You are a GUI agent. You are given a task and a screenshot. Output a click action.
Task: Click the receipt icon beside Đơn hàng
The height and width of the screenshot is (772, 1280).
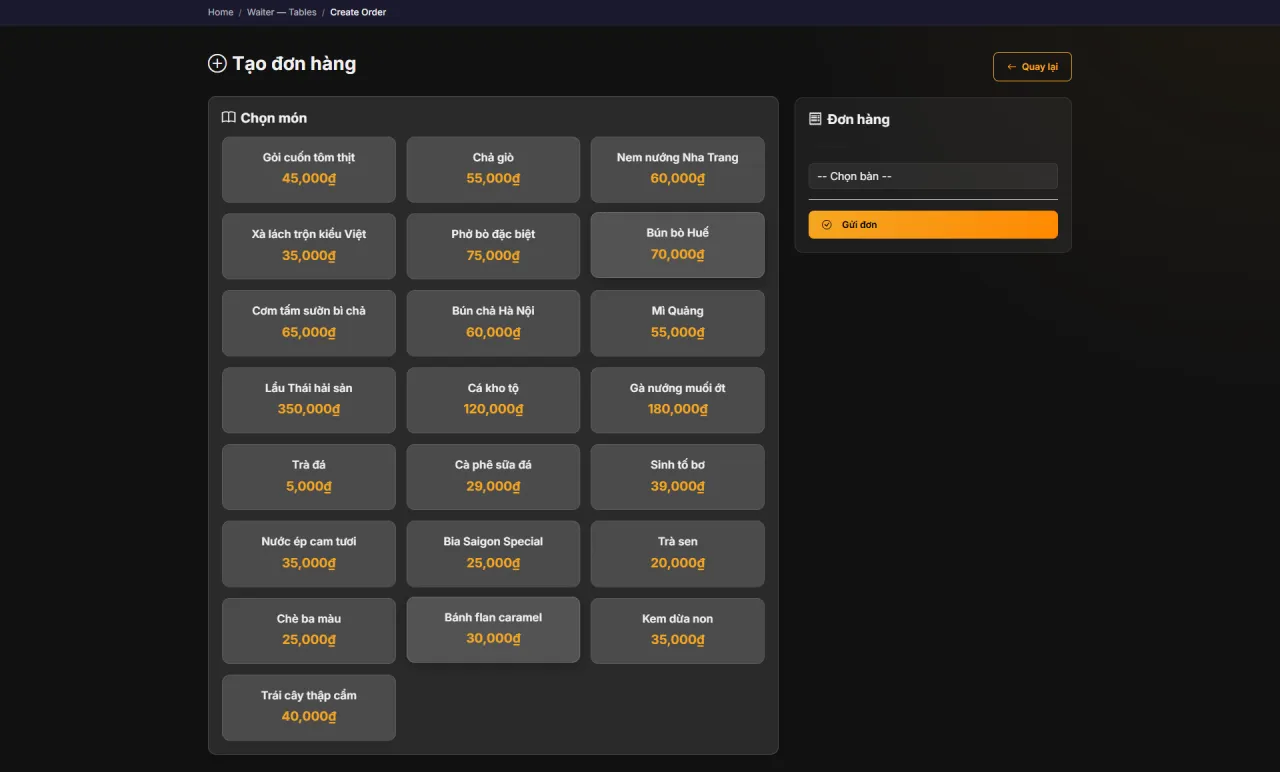coord(815,119)
